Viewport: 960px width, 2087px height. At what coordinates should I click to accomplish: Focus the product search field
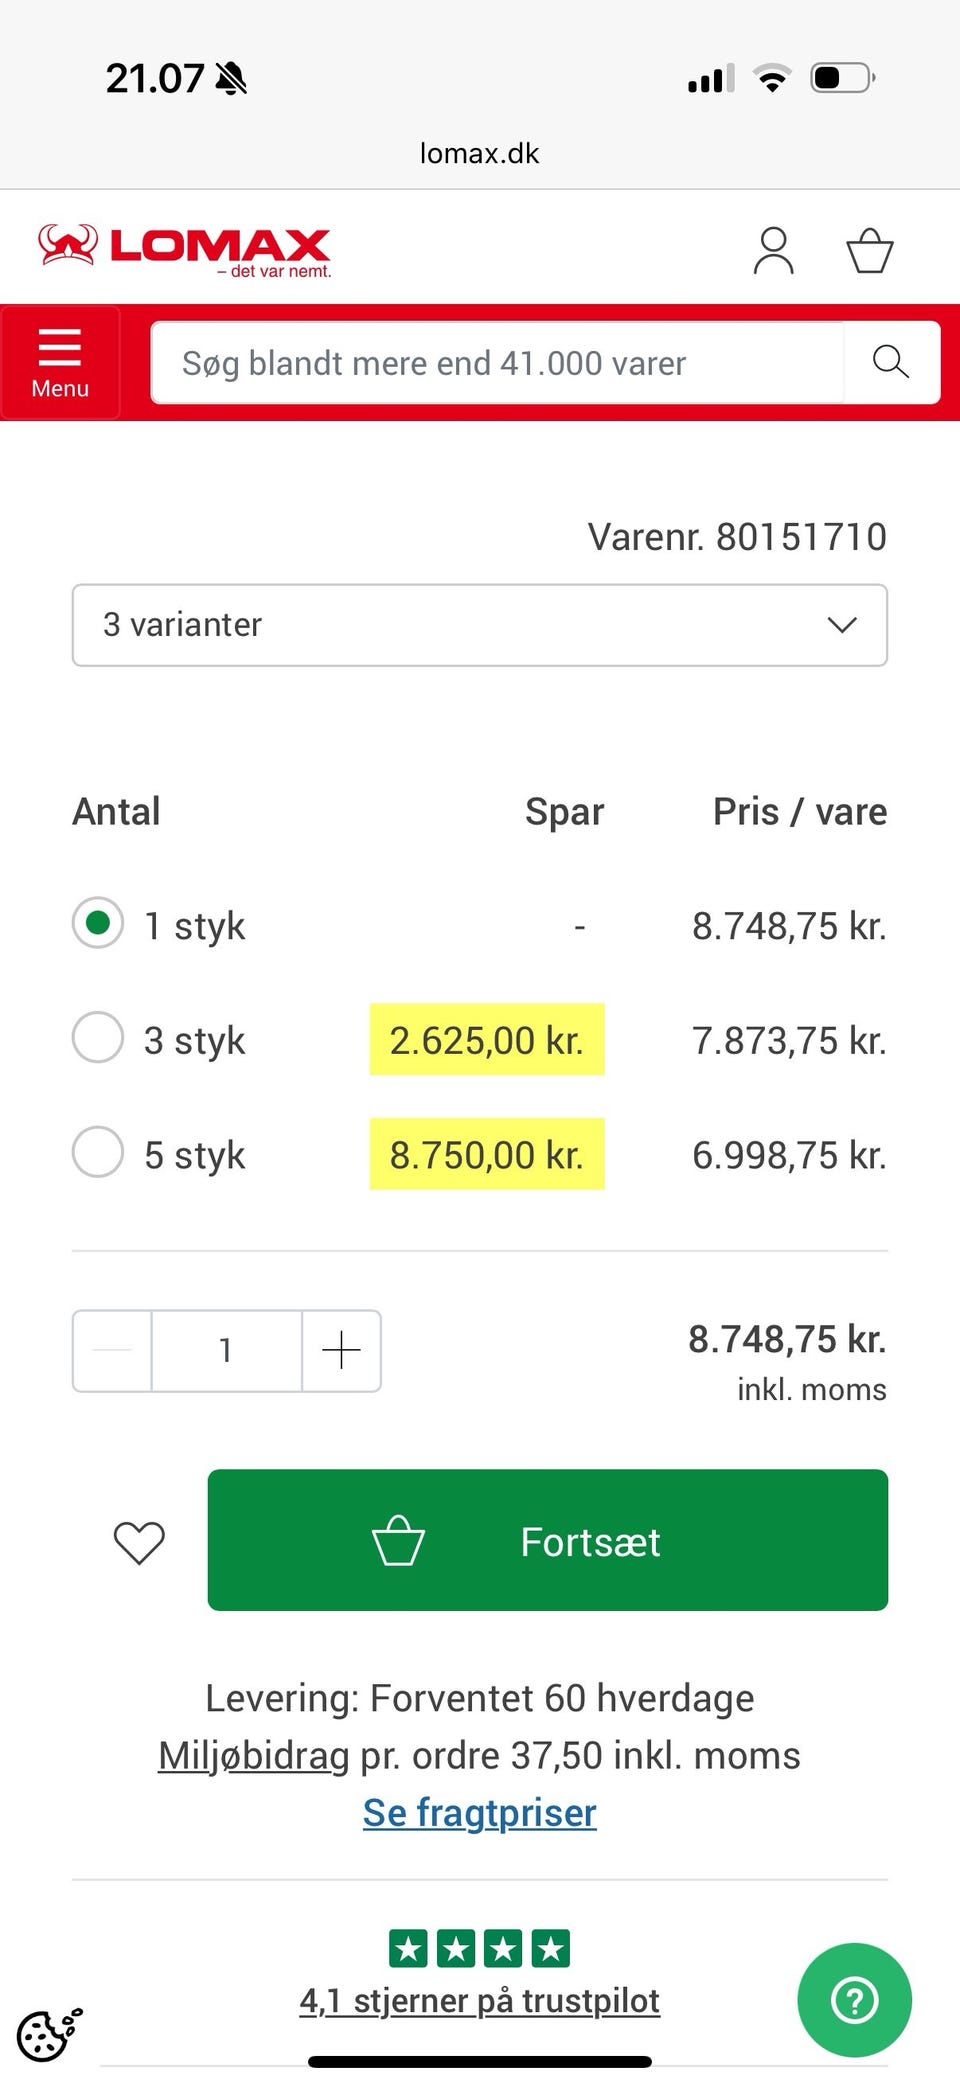pos(497,362)
